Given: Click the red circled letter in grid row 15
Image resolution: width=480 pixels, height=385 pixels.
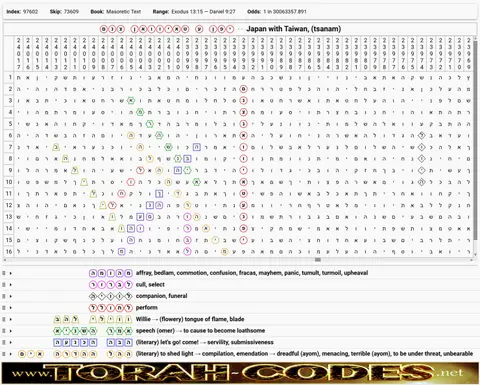Looking at the screenshot, I should 243,240.
